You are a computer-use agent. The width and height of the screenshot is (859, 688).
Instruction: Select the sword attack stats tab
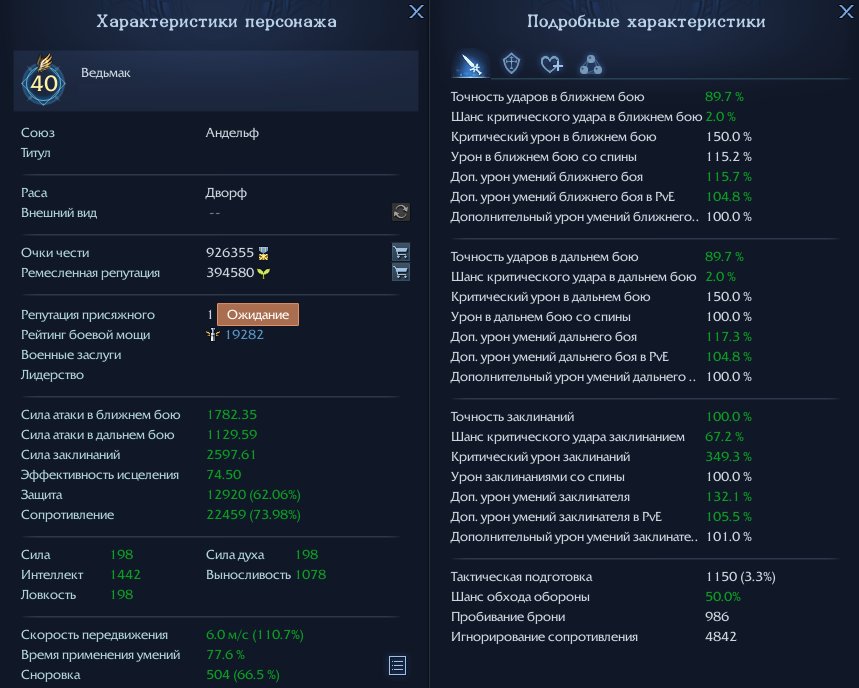[x=471, y=65]
